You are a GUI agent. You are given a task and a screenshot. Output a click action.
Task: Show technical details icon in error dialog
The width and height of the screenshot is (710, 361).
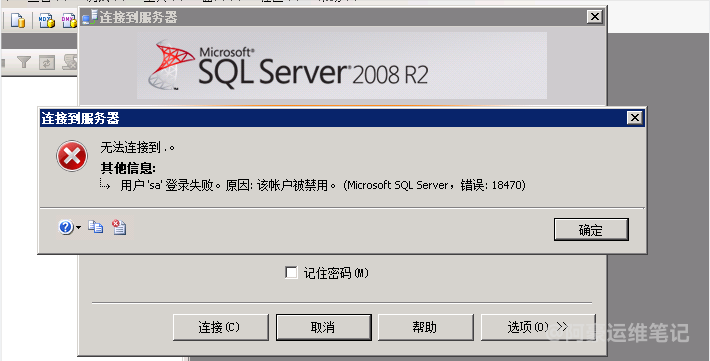(119, 227)
